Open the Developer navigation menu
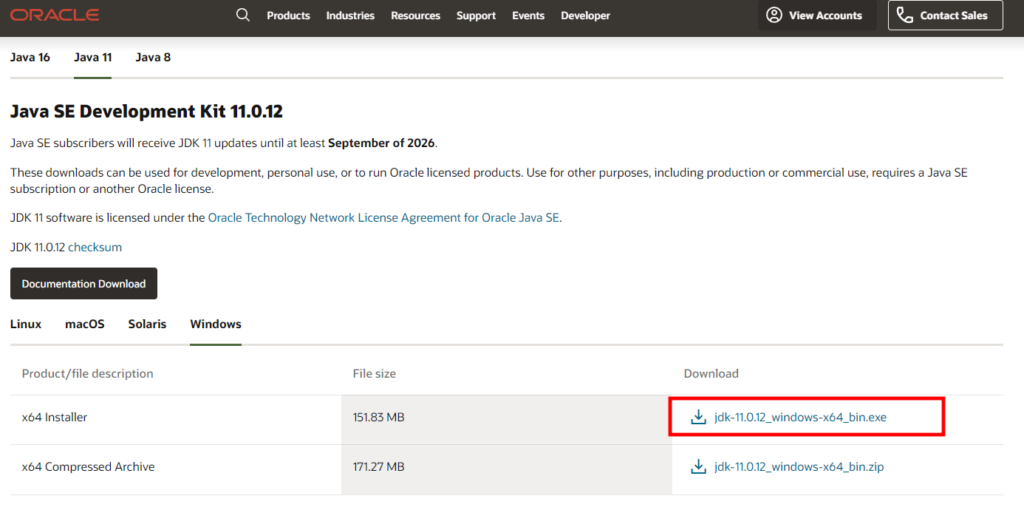1024x510 pixels. click(x=584, y=15)
